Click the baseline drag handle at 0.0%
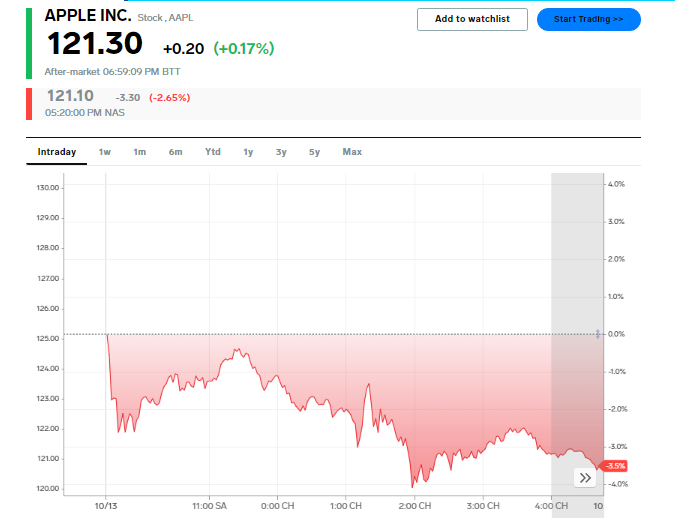Image resolution: width=675 pixels, height=527 pixels. point(598,334)
